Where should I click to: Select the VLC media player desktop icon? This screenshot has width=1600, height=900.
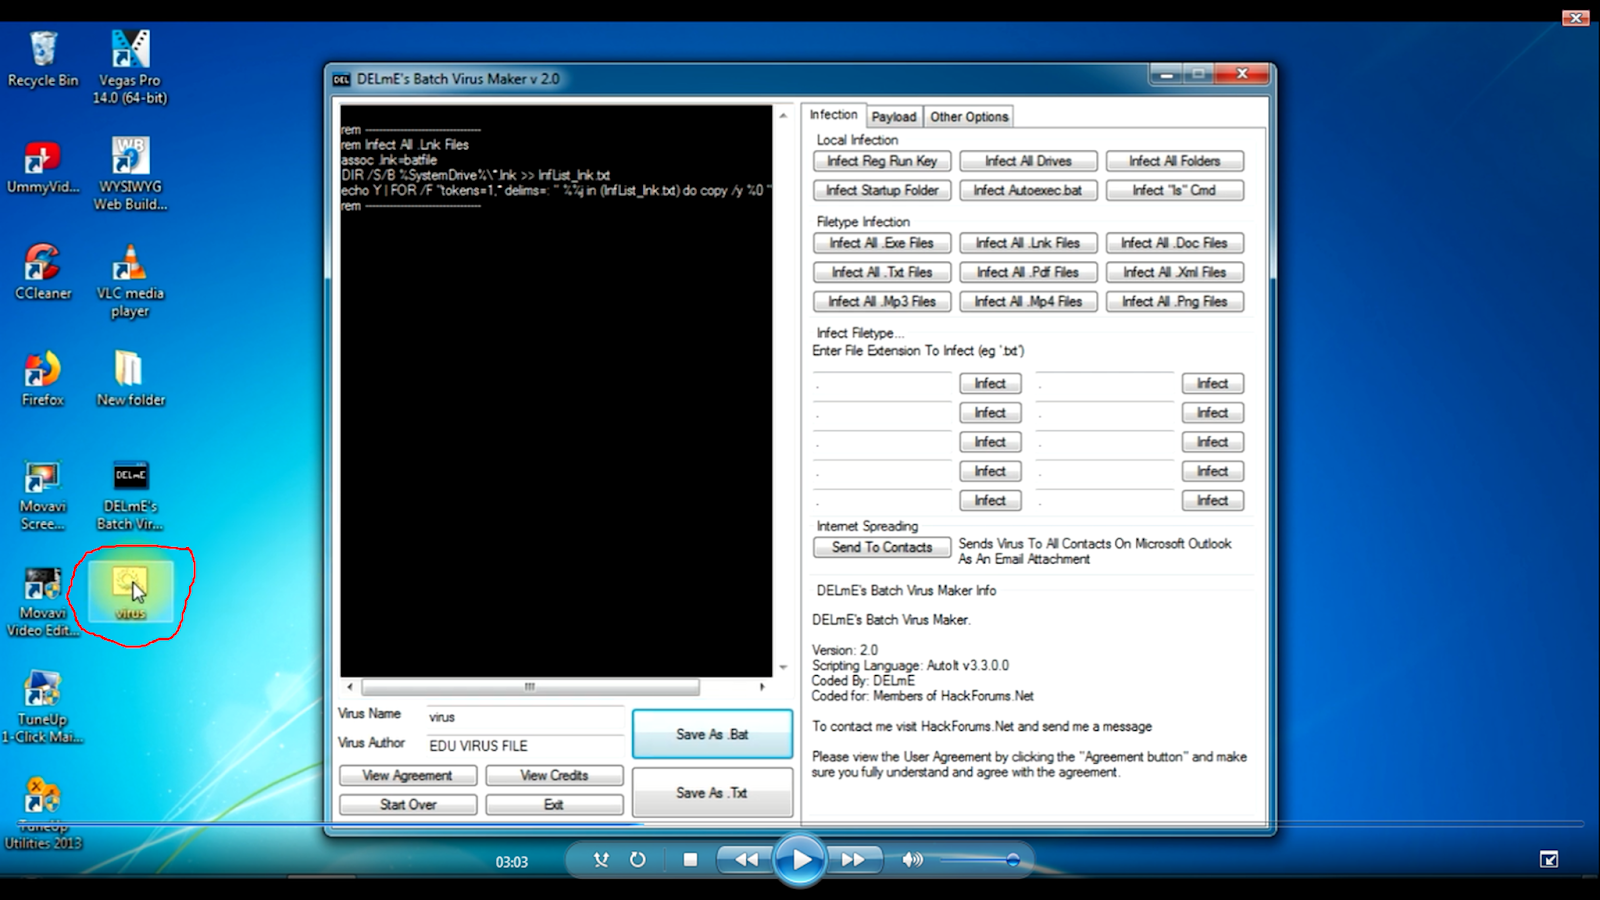pyautogui.click(x=130, y=281)
